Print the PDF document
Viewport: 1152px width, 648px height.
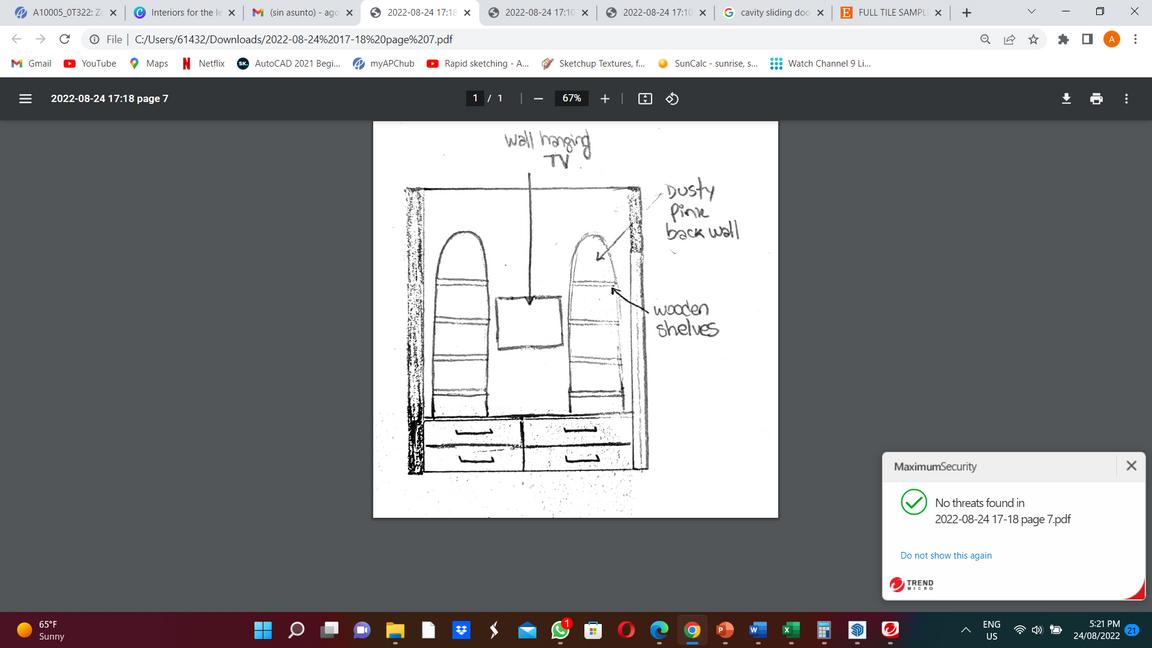tap(1096, 98)
